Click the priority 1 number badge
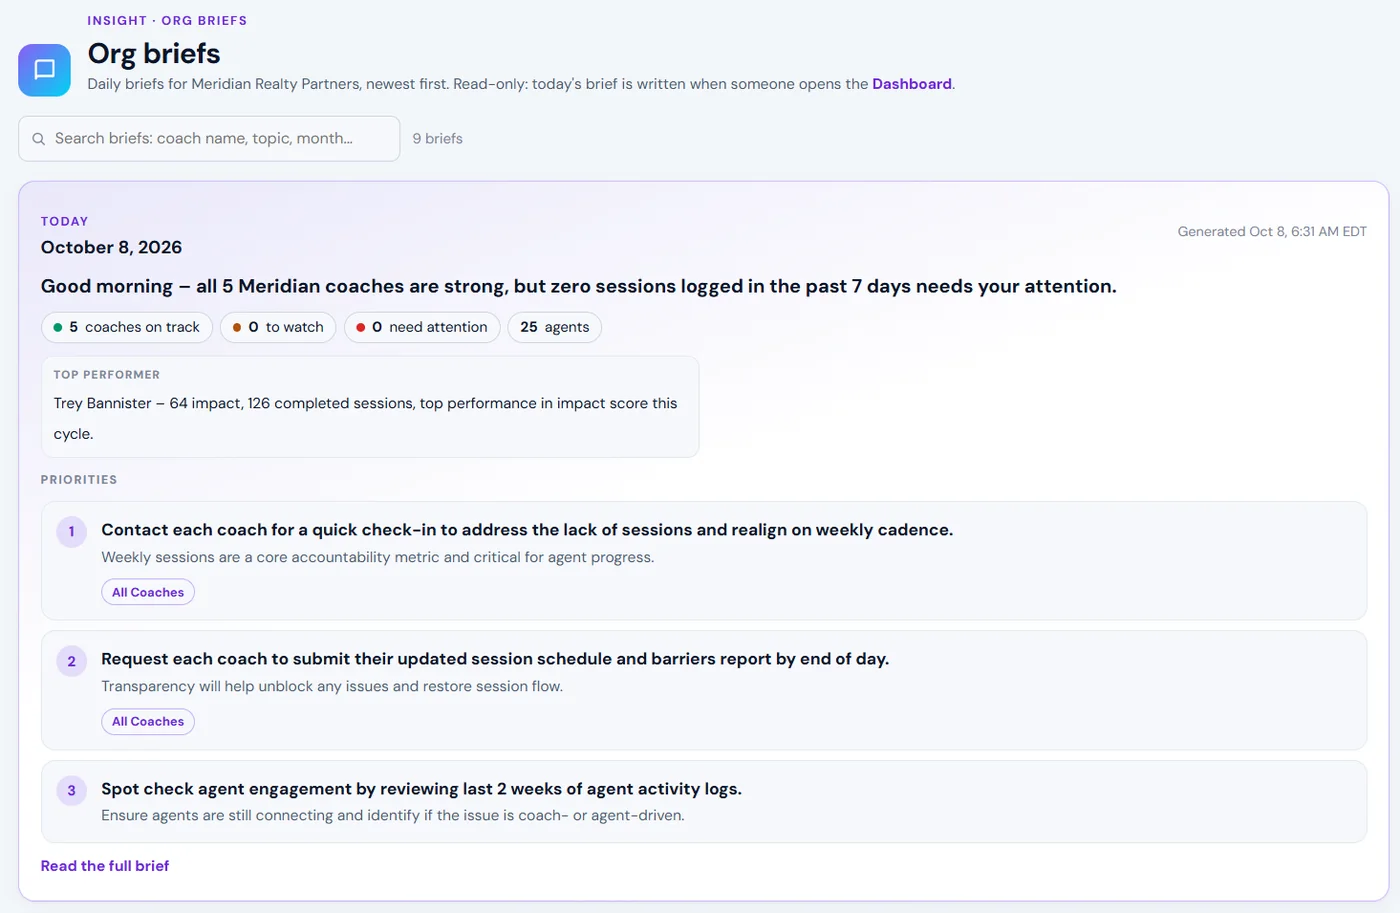Viewport: 1400px width, 913px height. (71, 531)
